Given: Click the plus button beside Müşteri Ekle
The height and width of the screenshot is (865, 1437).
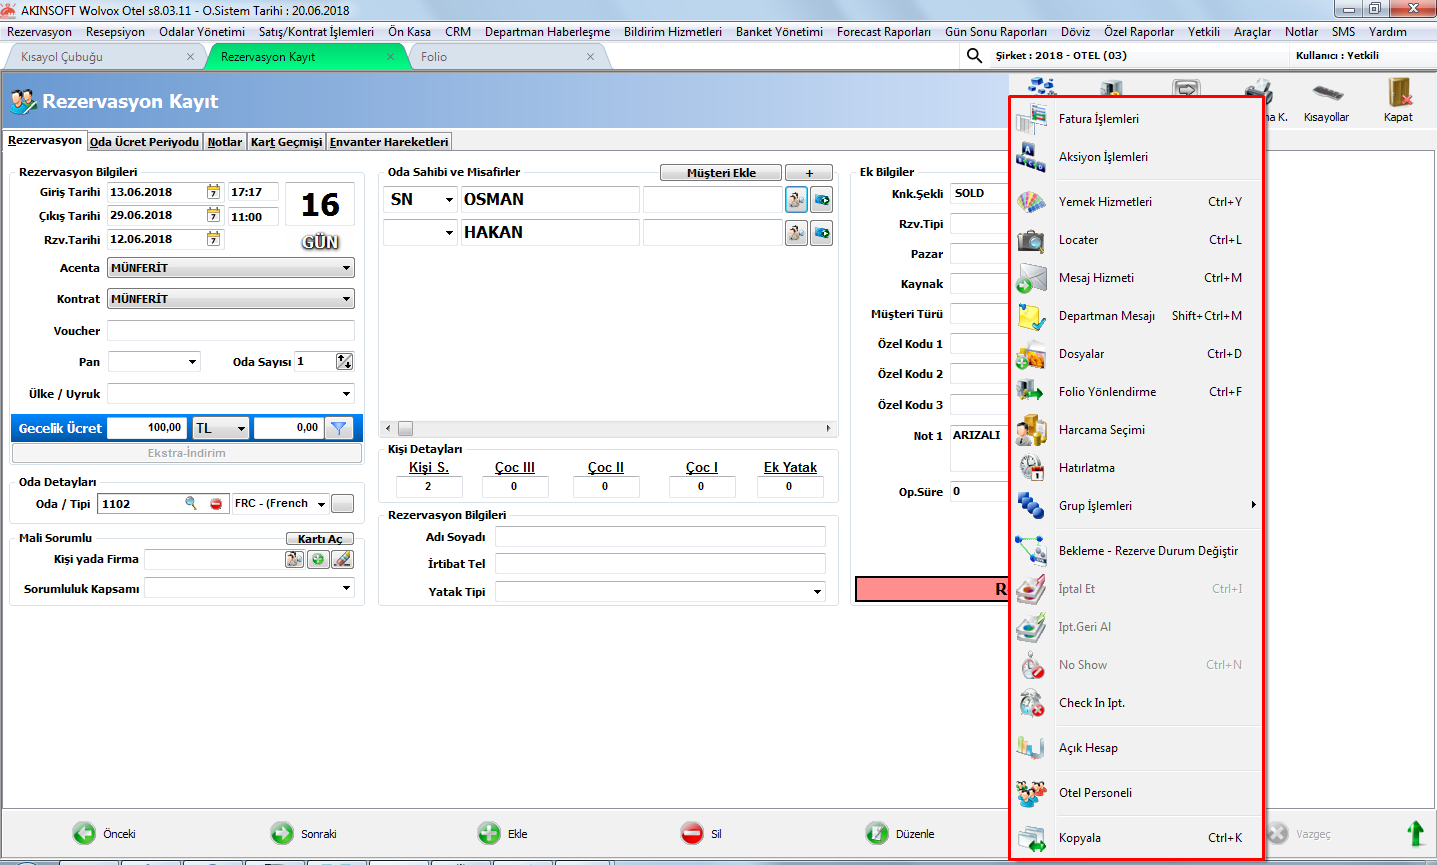Looking at the screenshot, I should click(809, 173).
